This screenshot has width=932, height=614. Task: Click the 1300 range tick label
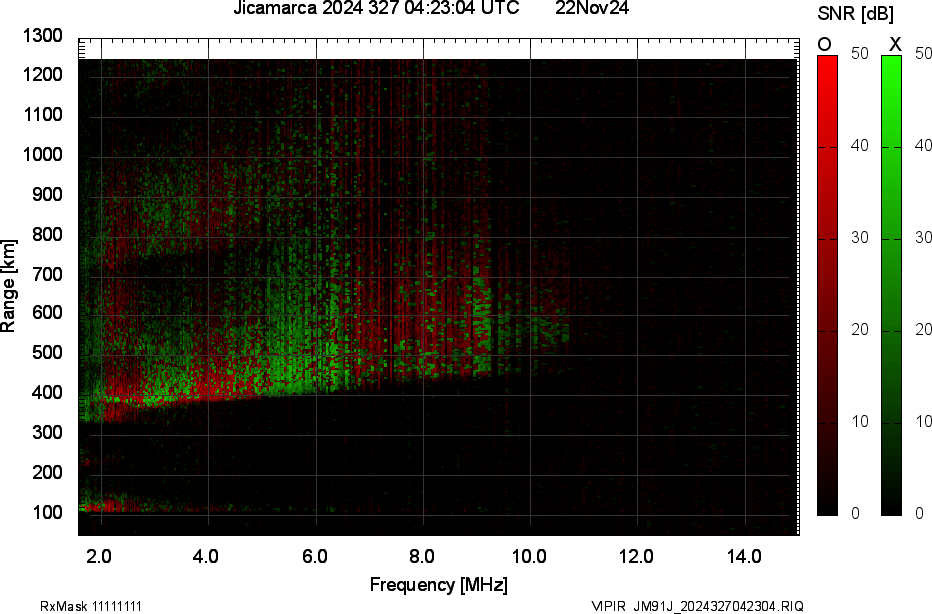[46, 36]
